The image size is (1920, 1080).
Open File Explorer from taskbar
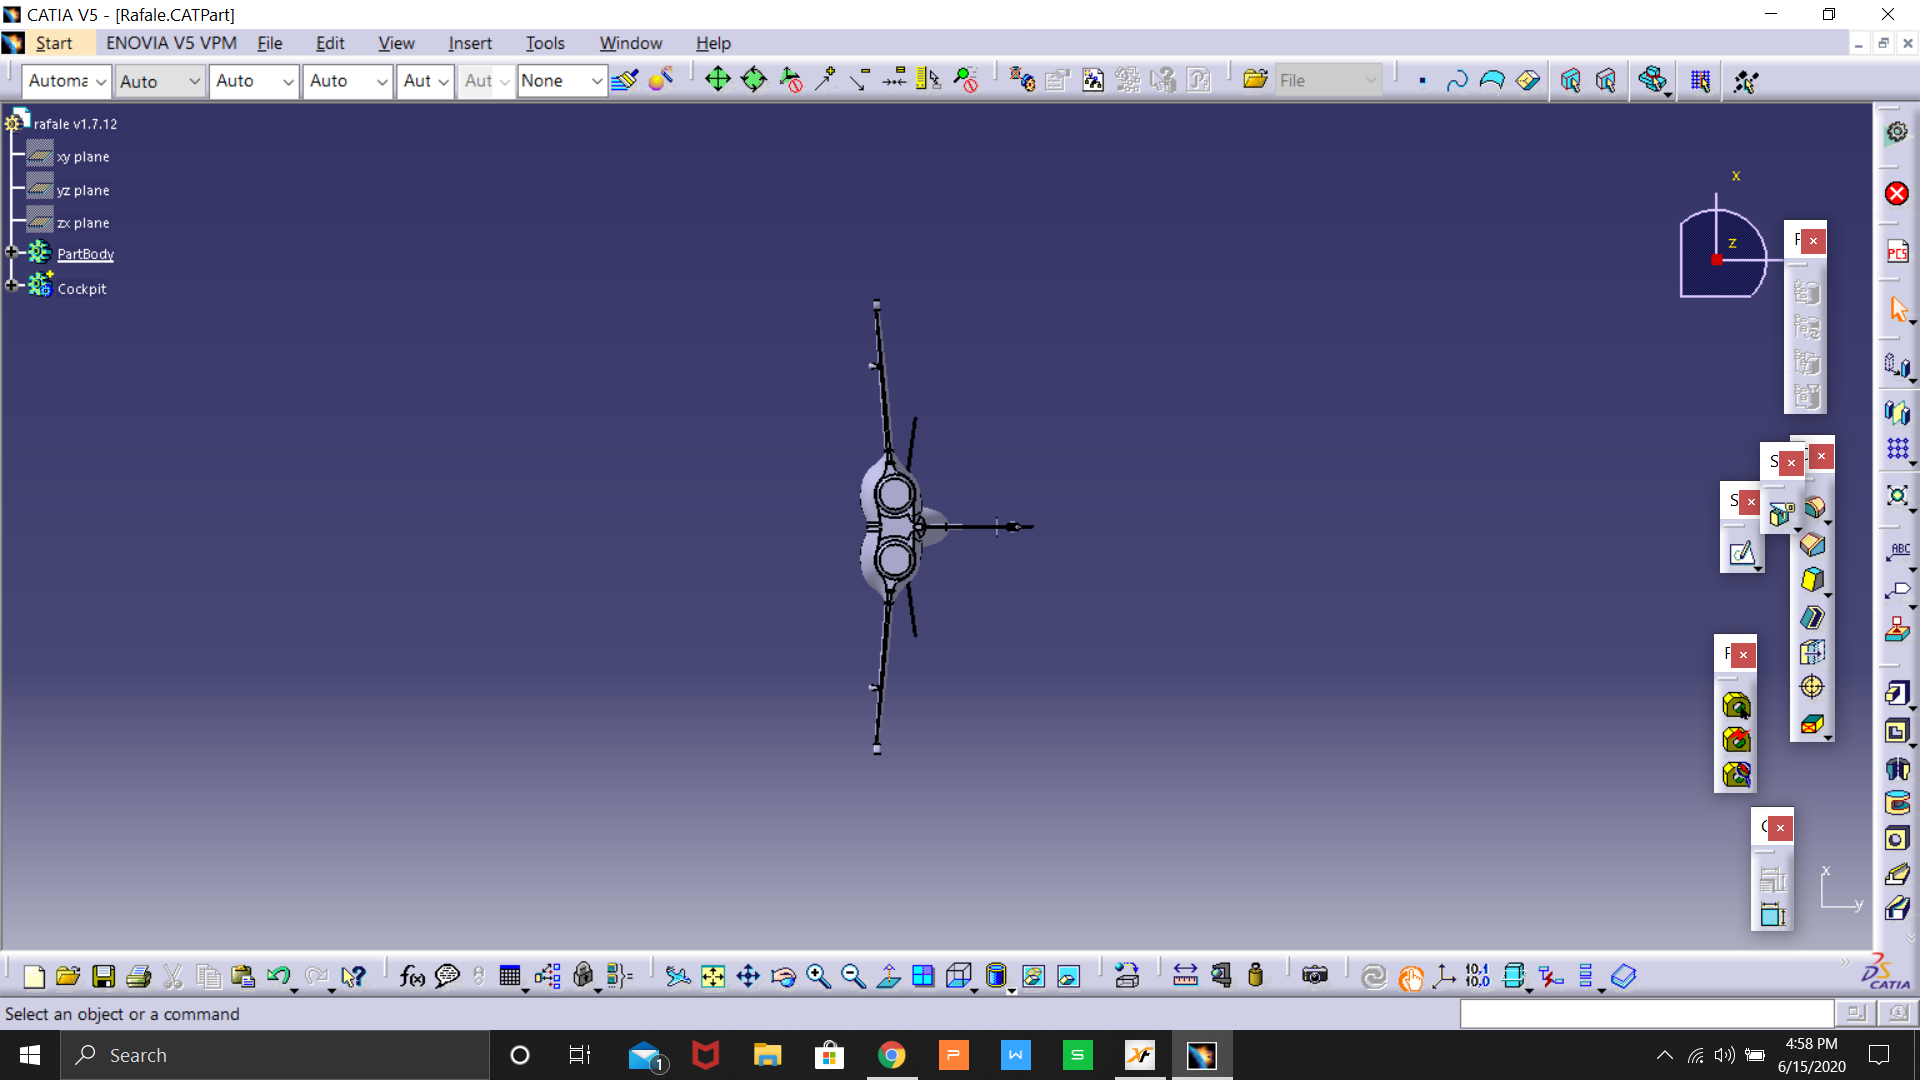[x=767, y=1055]
